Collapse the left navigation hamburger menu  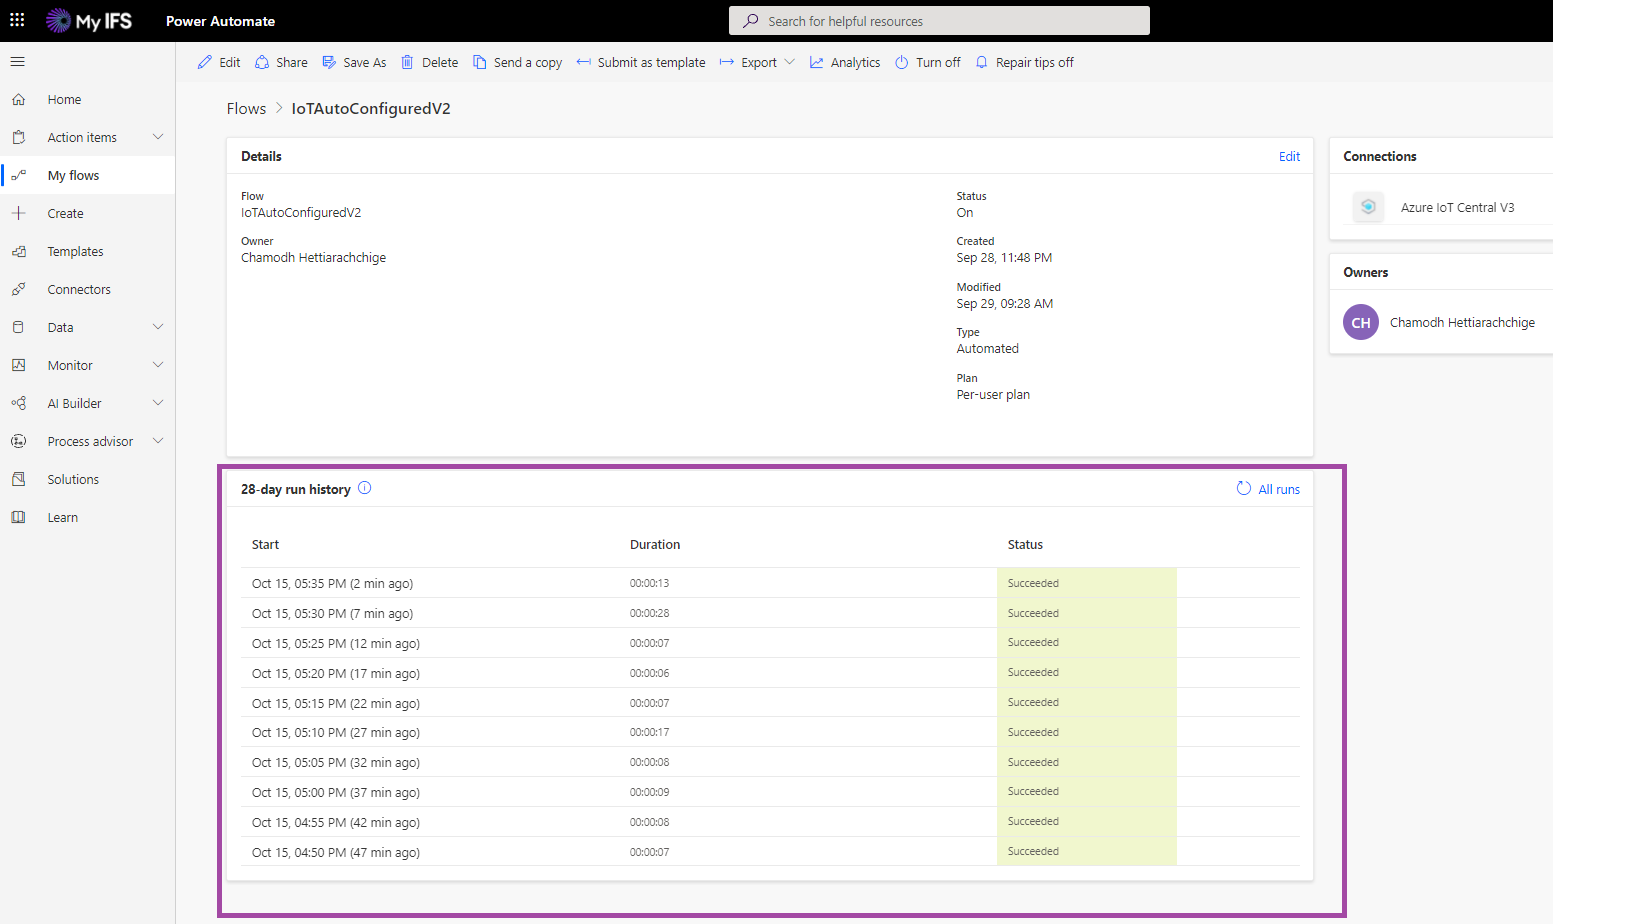click(17, 62)
